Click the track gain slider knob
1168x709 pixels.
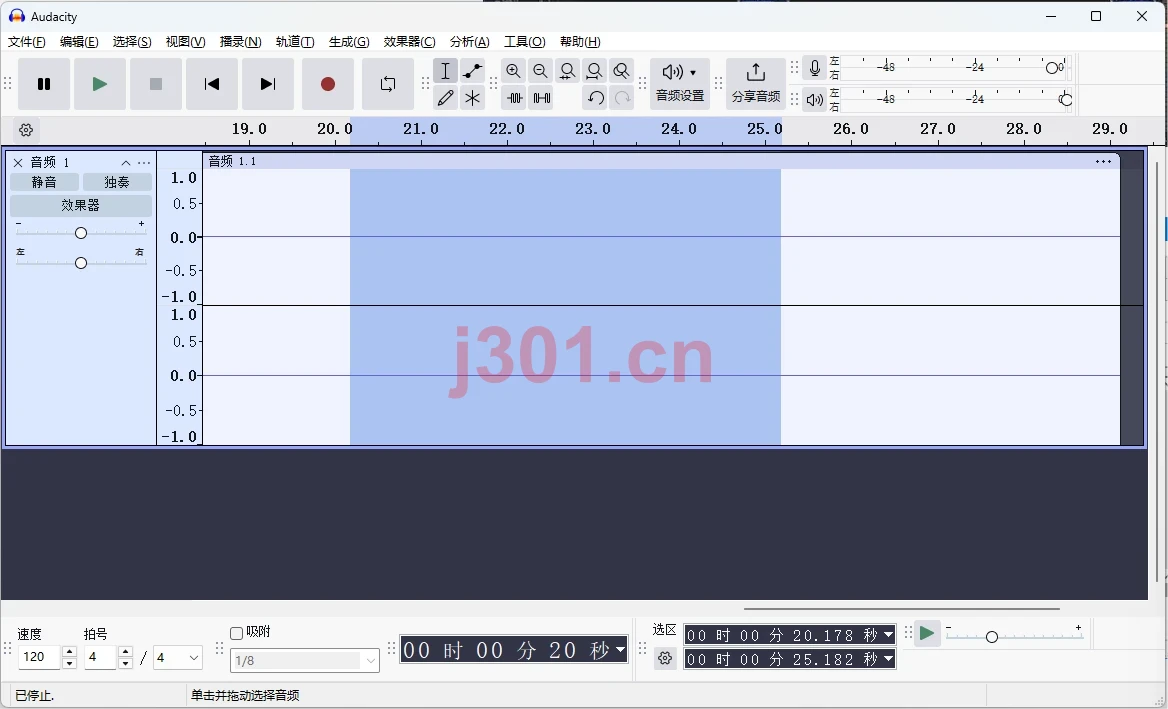[x=81, y=233]
